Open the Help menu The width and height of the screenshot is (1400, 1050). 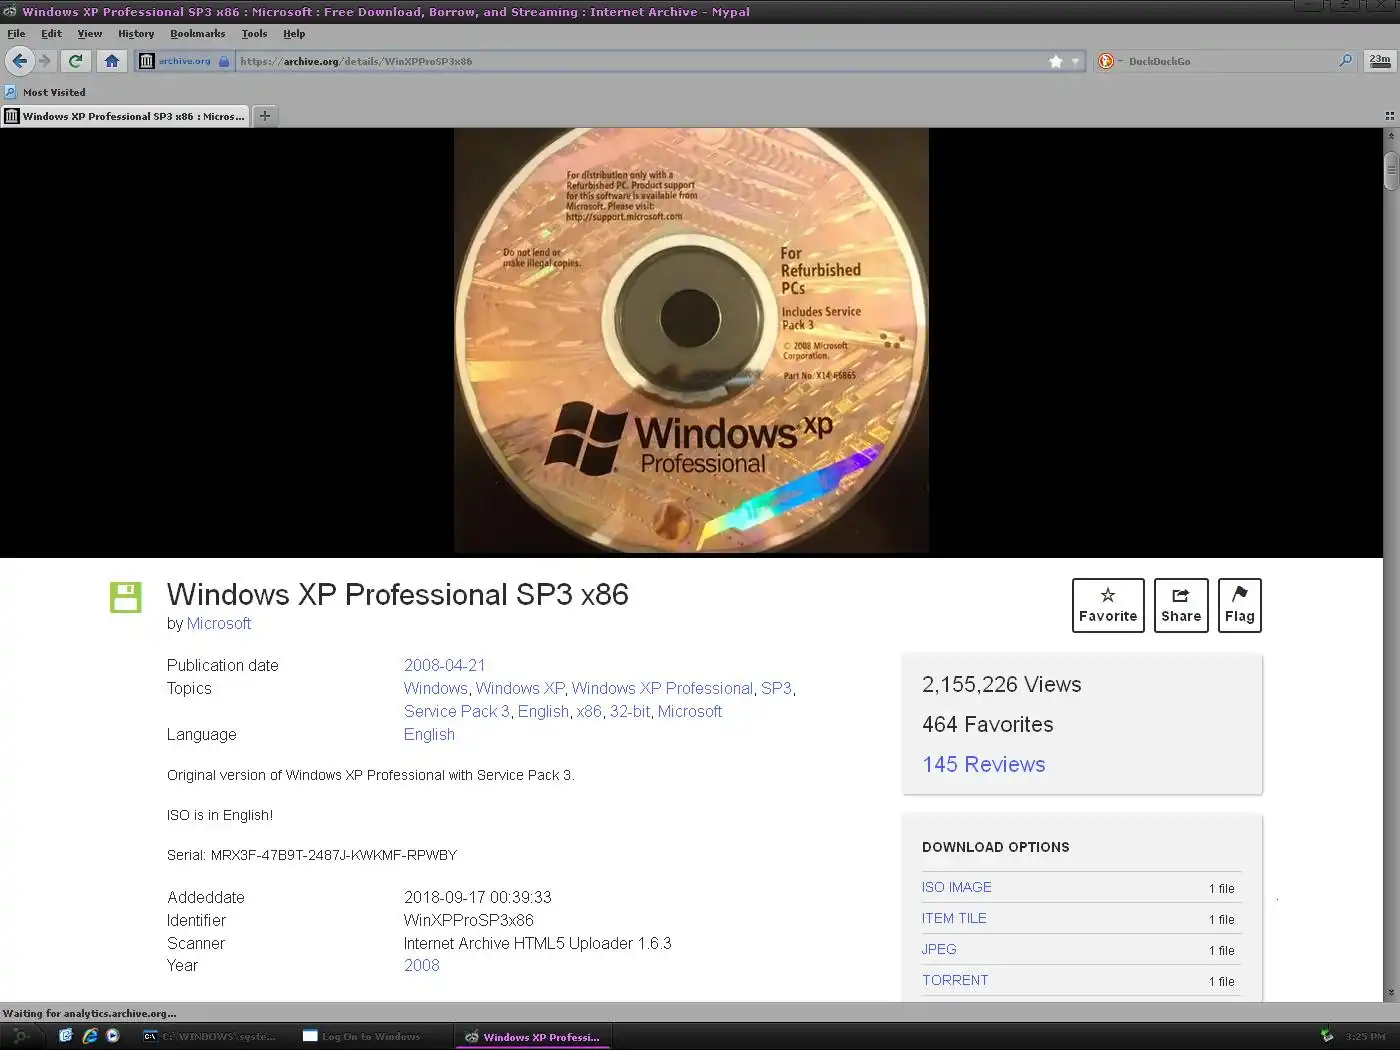(294, 33)
